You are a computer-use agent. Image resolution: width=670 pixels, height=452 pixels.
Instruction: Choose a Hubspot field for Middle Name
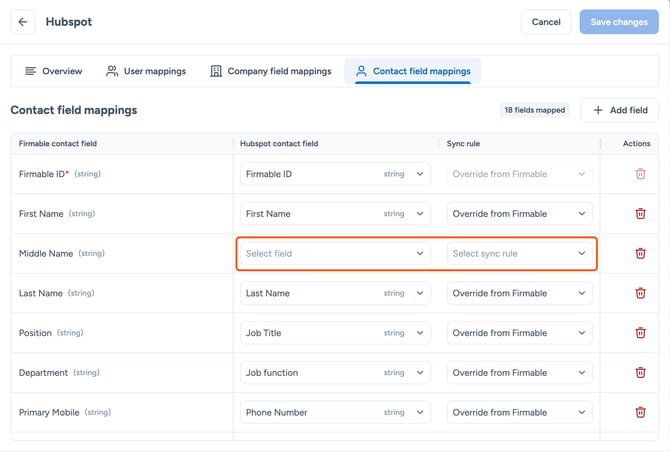[335, 253]
